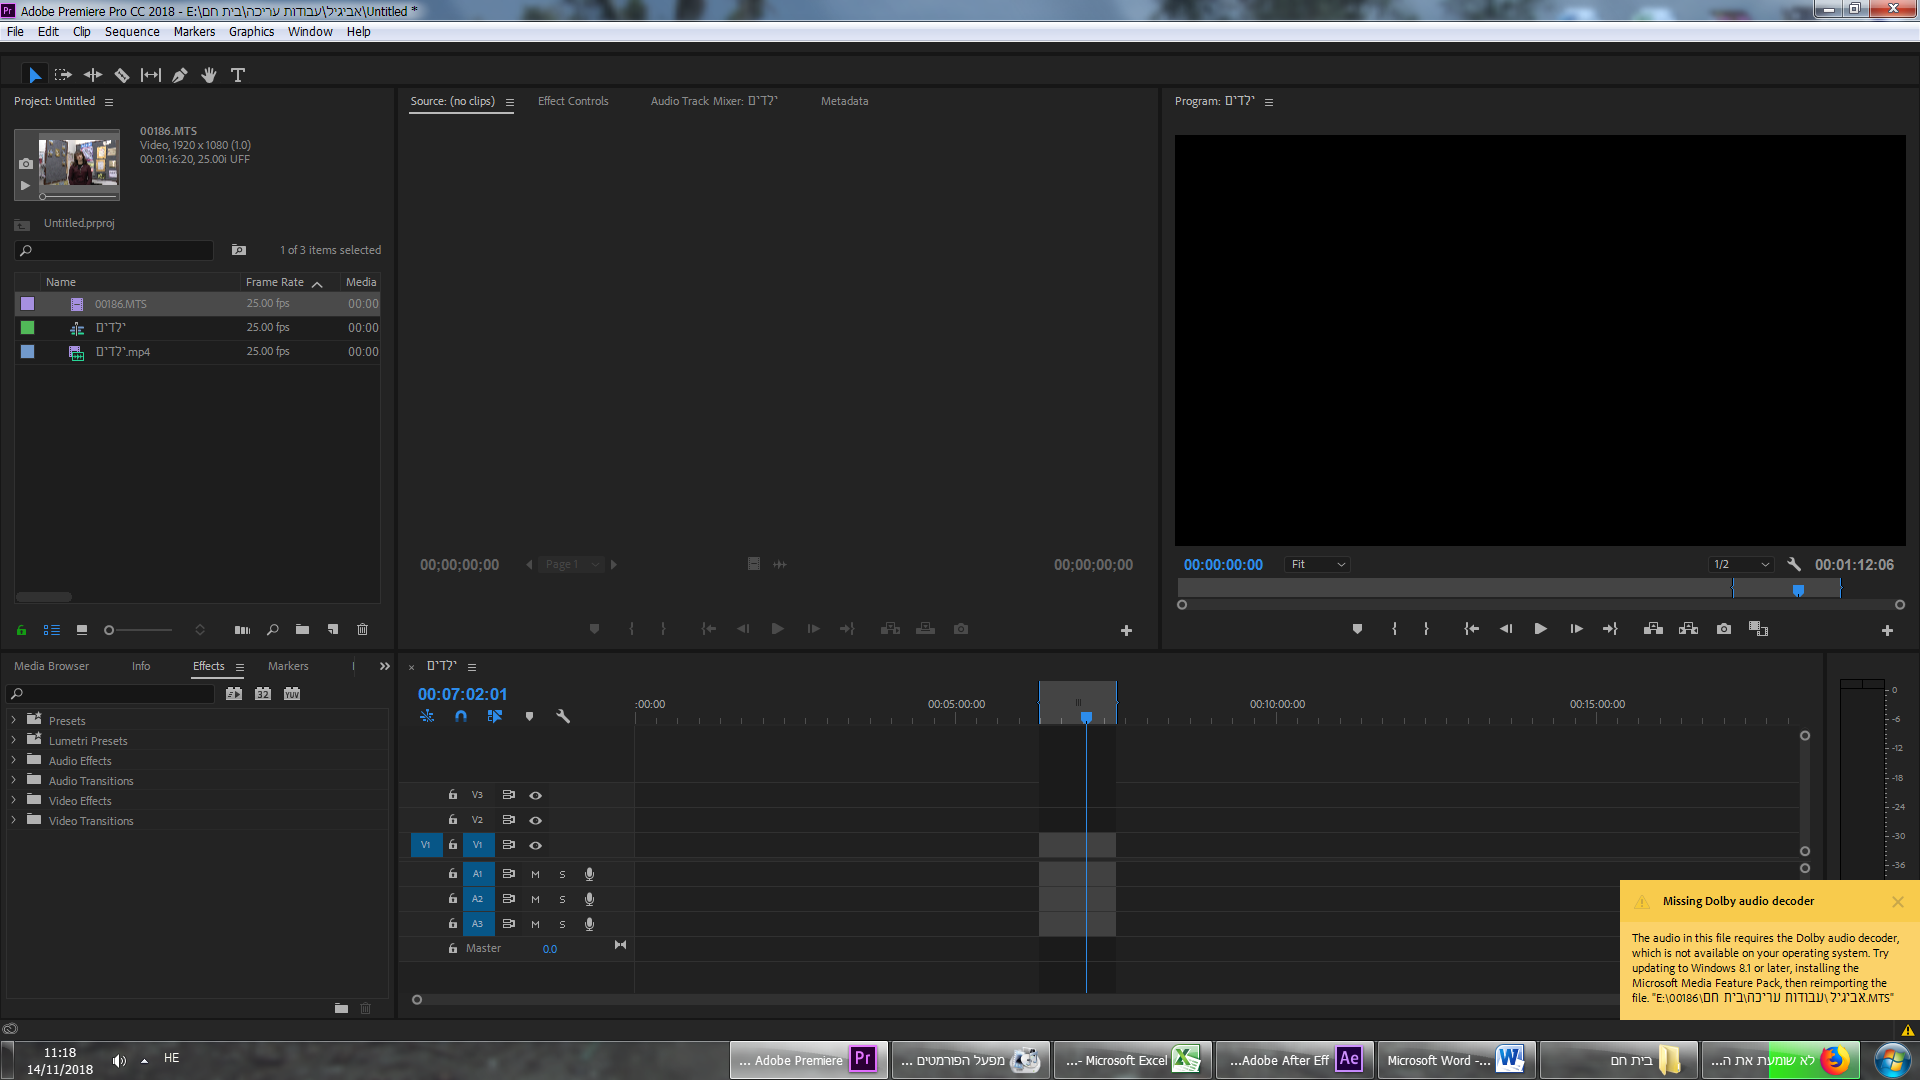This screenshot has height=1080, width=1920.
Task: Solo audio track A2
Action: [562, 899]
